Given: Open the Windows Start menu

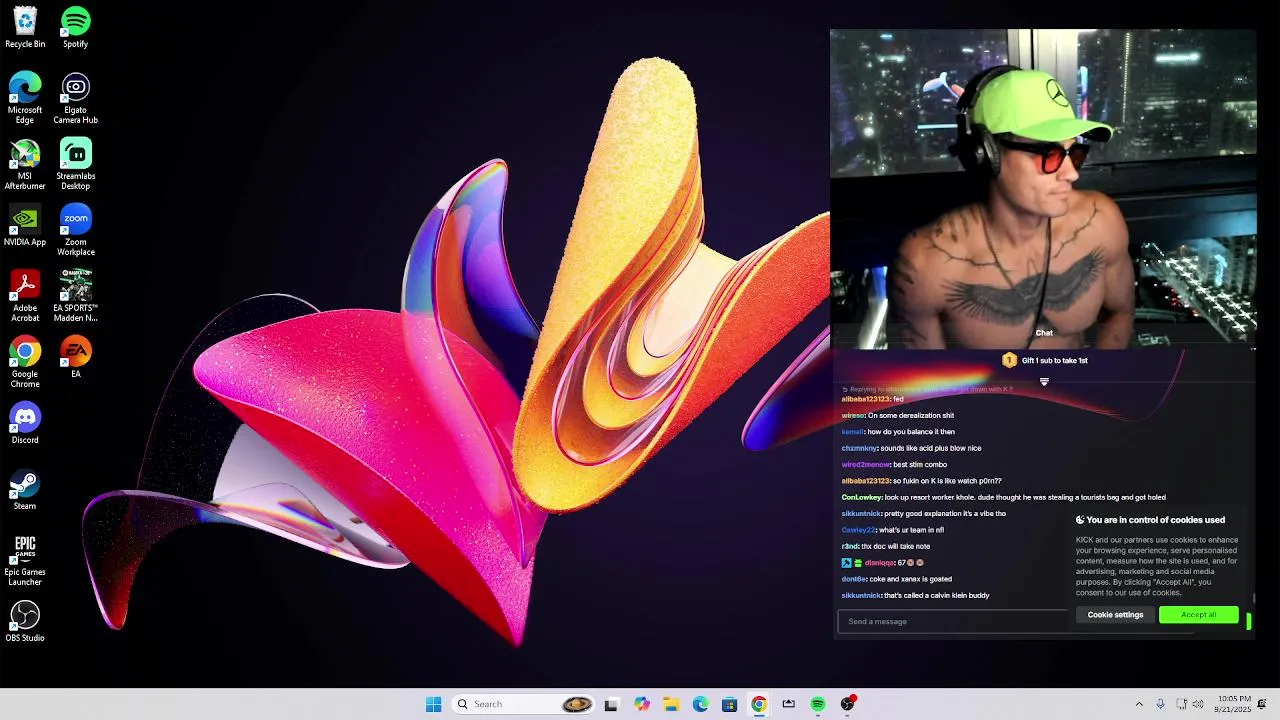Looking at the screenshot, I should pos(433,704).
